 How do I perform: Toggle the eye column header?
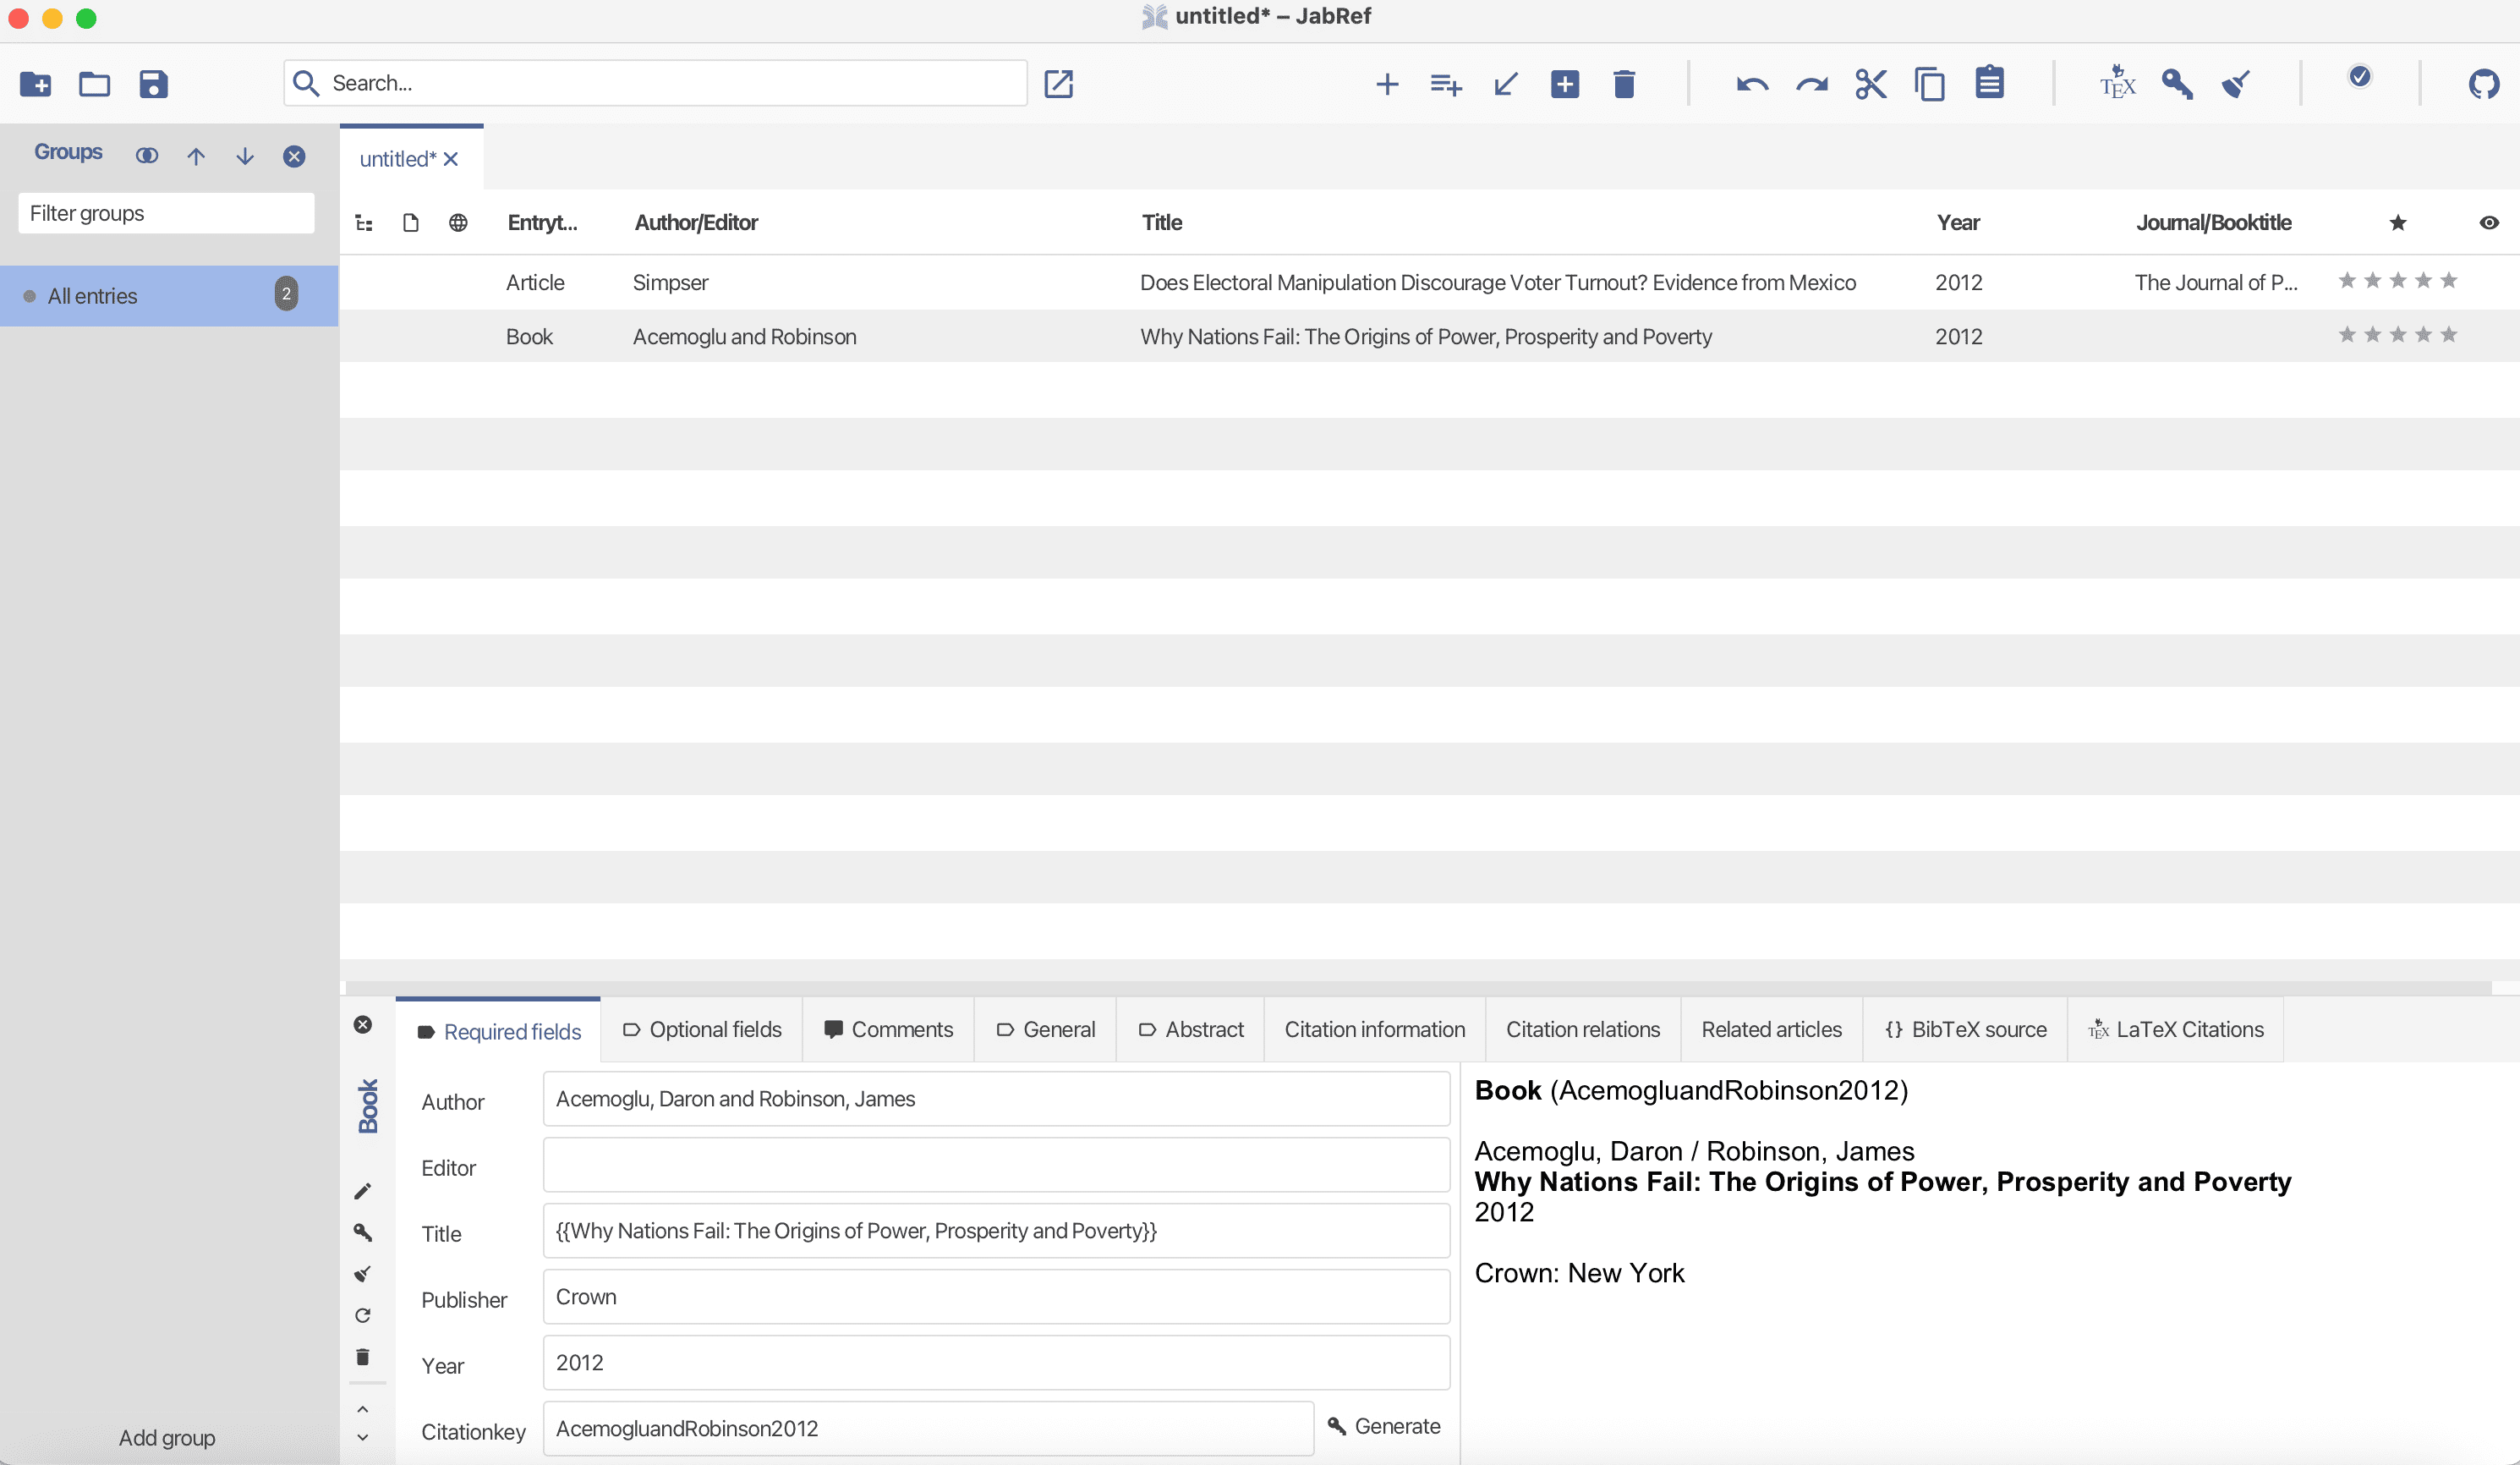(x=2489, y=223)
